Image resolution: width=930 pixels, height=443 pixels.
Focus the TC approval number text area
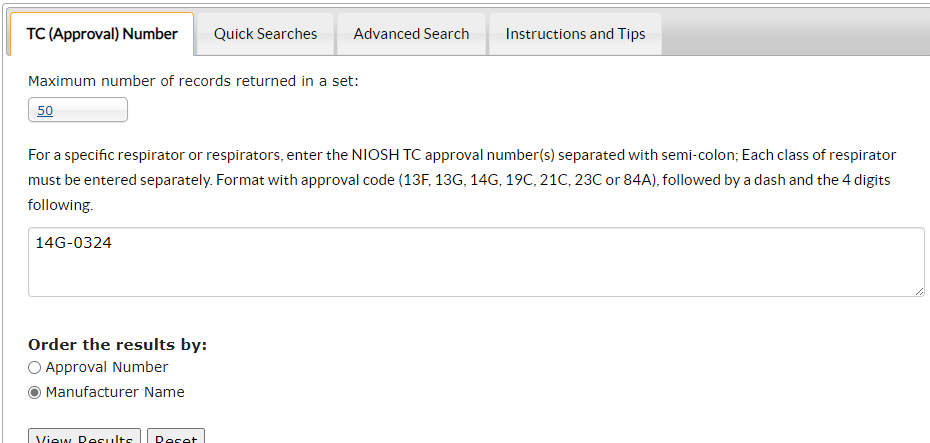click(x=476, y=262)
